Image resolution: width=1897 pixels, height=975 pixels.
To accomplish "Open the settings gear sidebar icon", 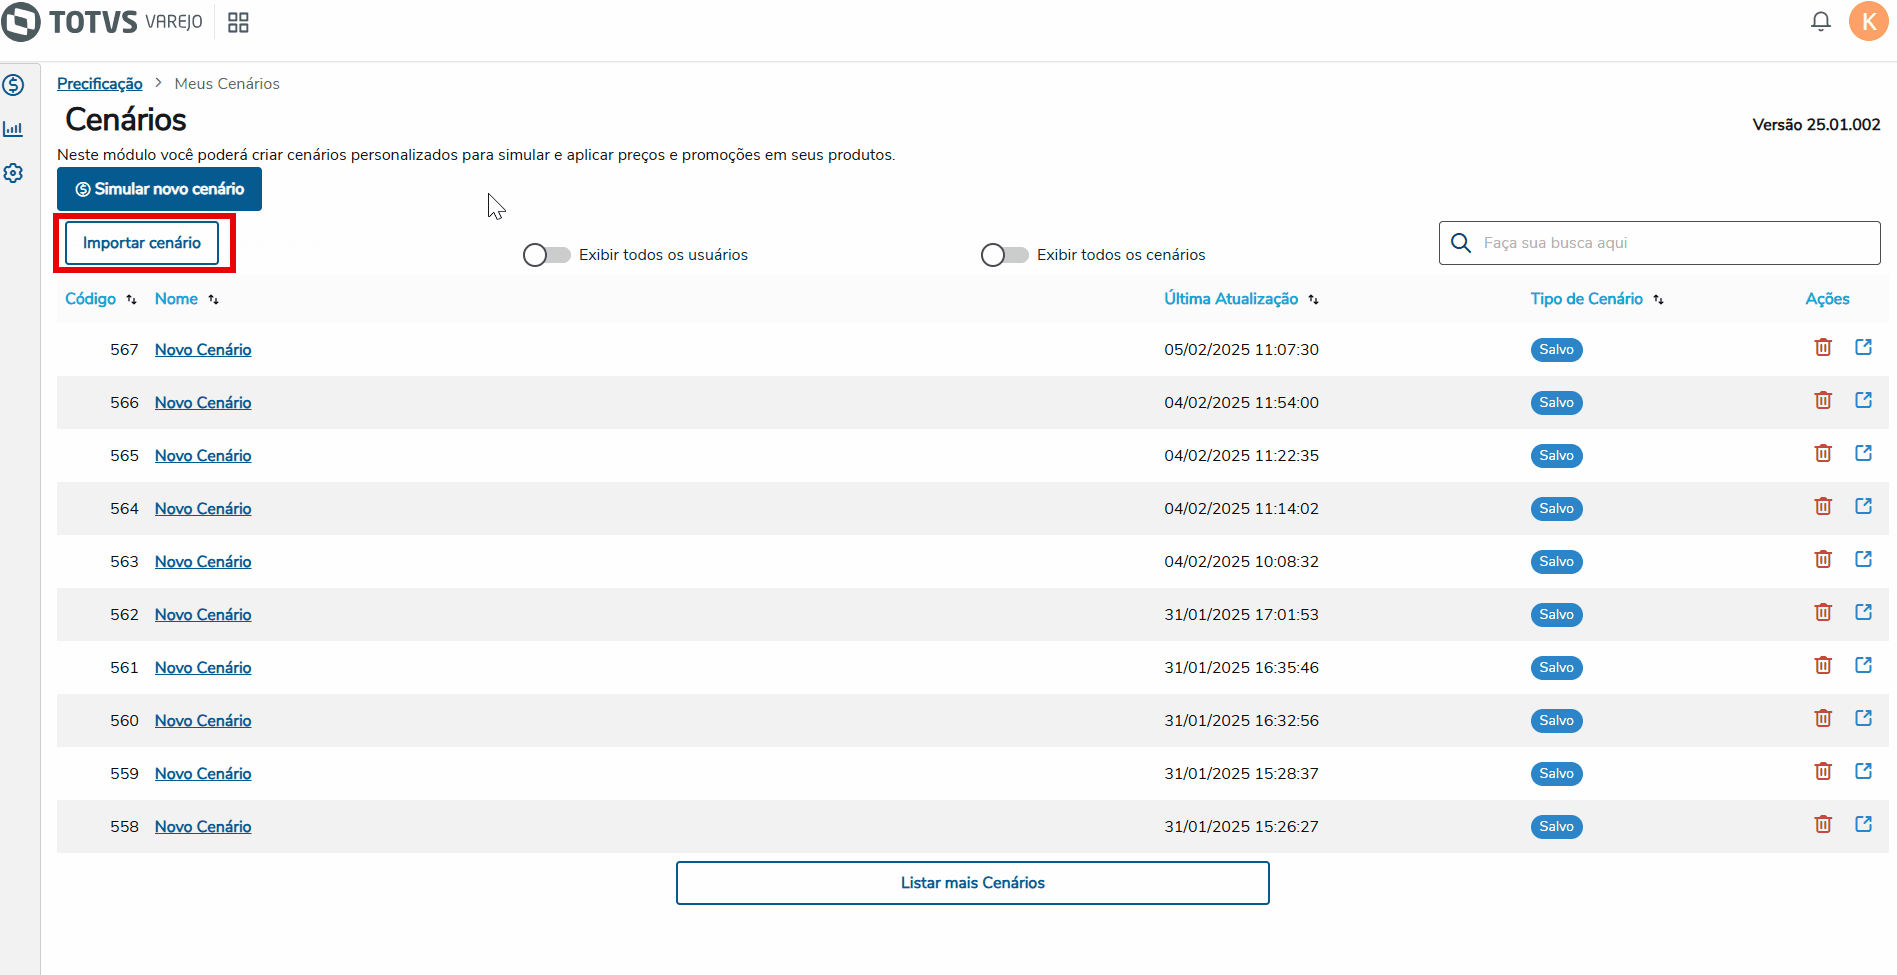I will pyautogui.click(x=14, y=173).
